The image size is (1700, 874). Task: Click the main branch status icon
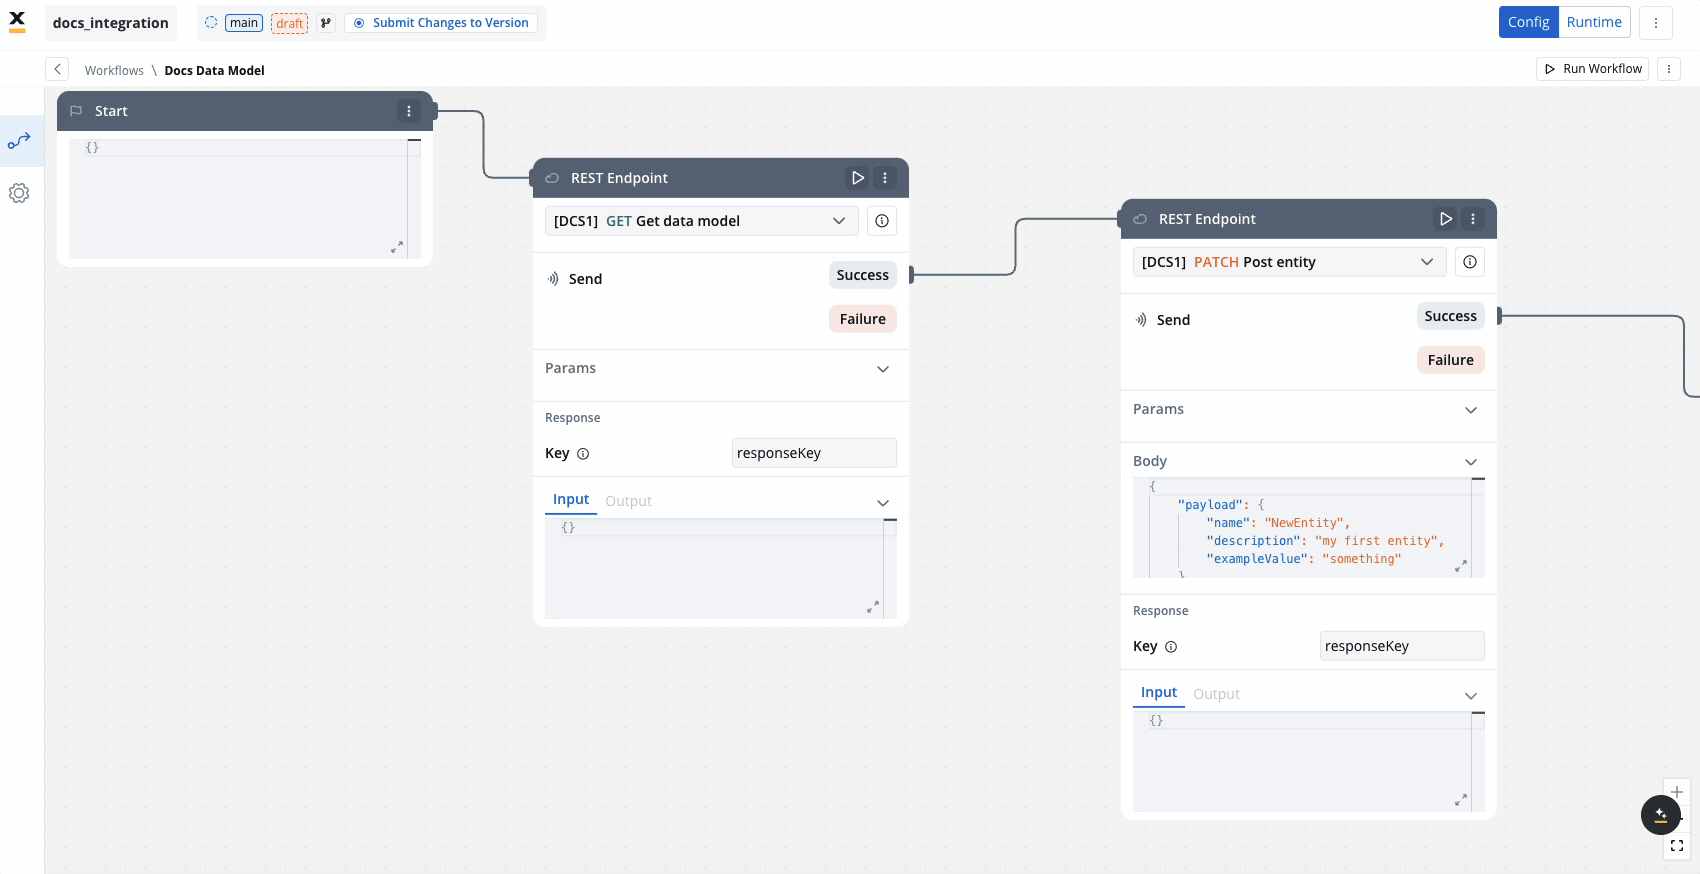tap(211, 22)
